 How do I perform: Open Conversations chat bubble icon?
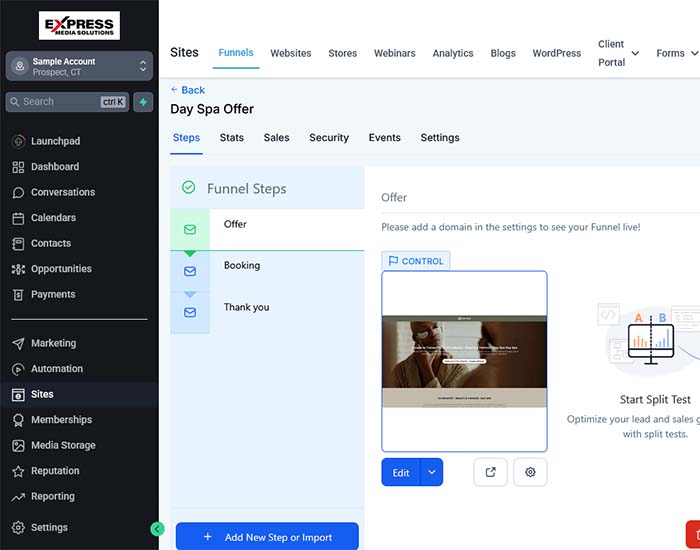(x=18, y=192)
